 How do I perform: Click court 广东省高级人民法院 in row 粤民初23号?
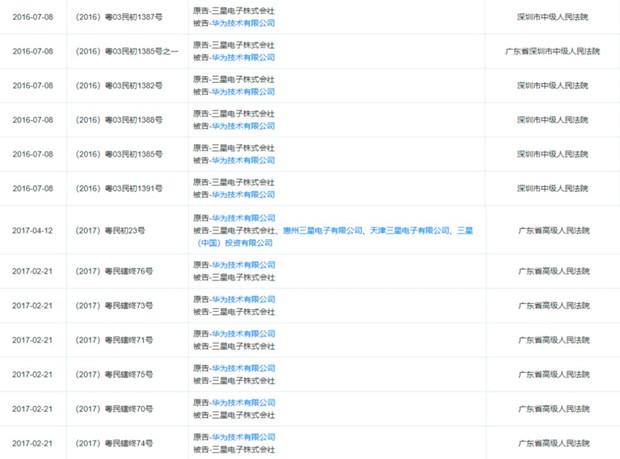[554, 230]
